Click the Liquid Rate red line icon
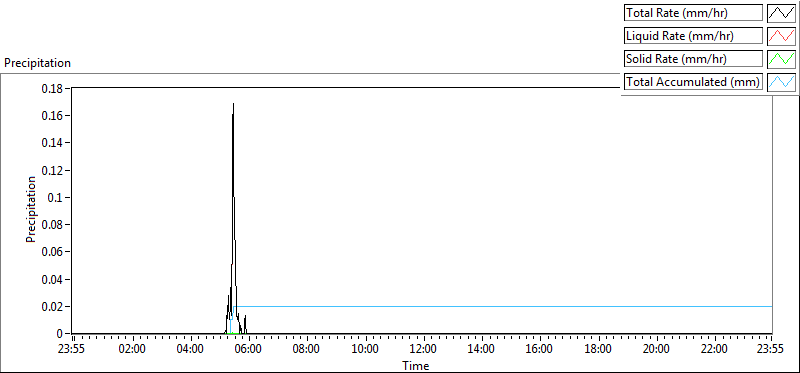 point(781,36)
